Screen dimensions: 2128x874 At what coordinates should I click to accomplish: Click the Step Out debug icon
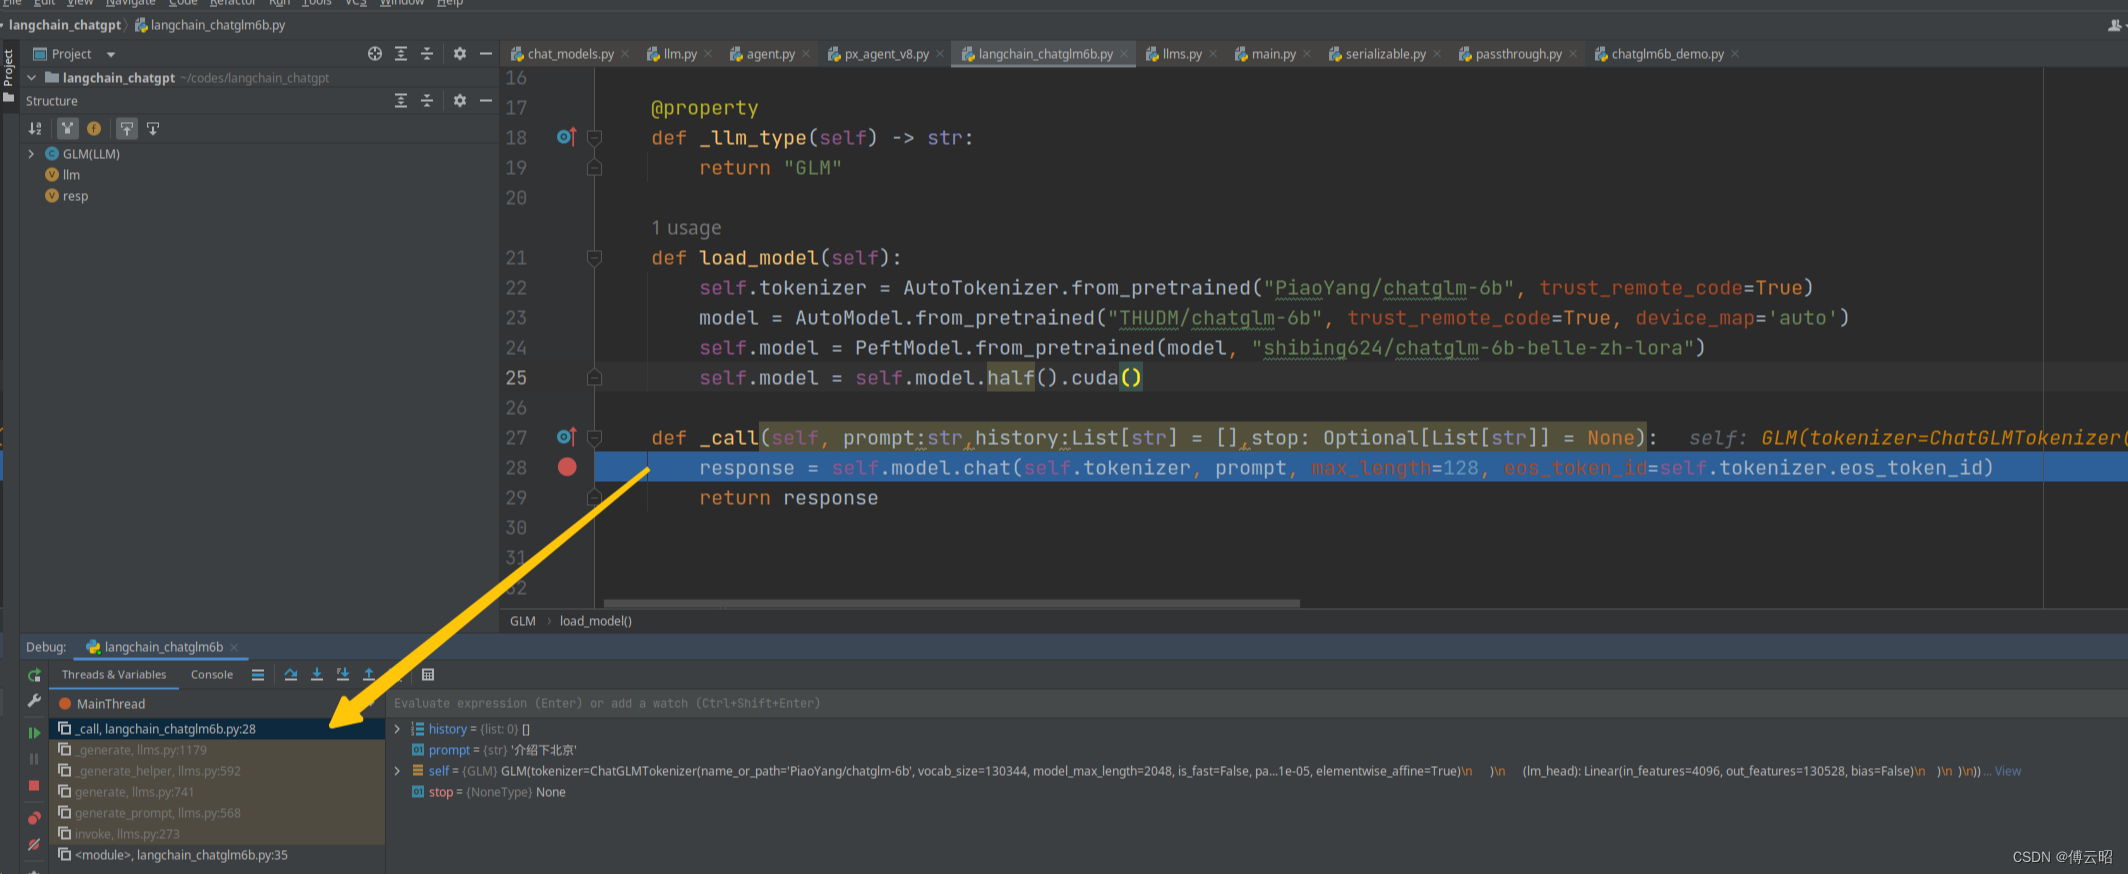369,675
